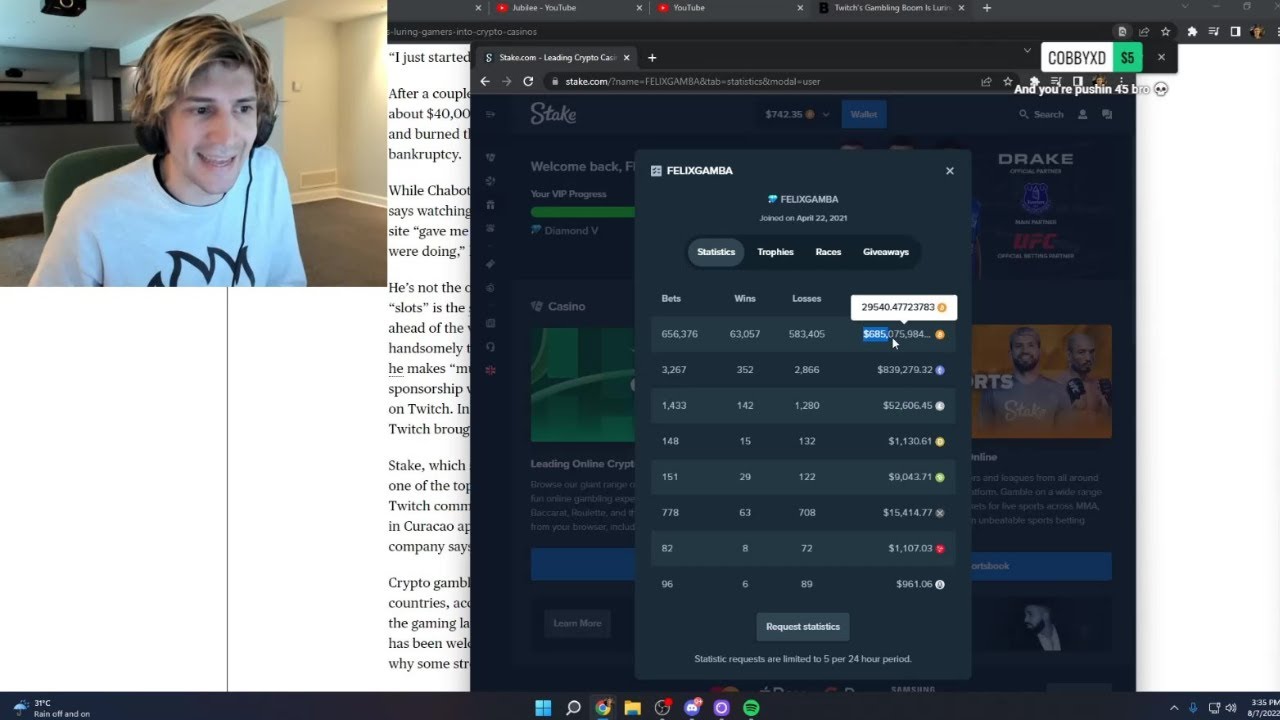Click the XRP icon beside $15,414.77
The image size is (1280, 720).
(939, 513)
